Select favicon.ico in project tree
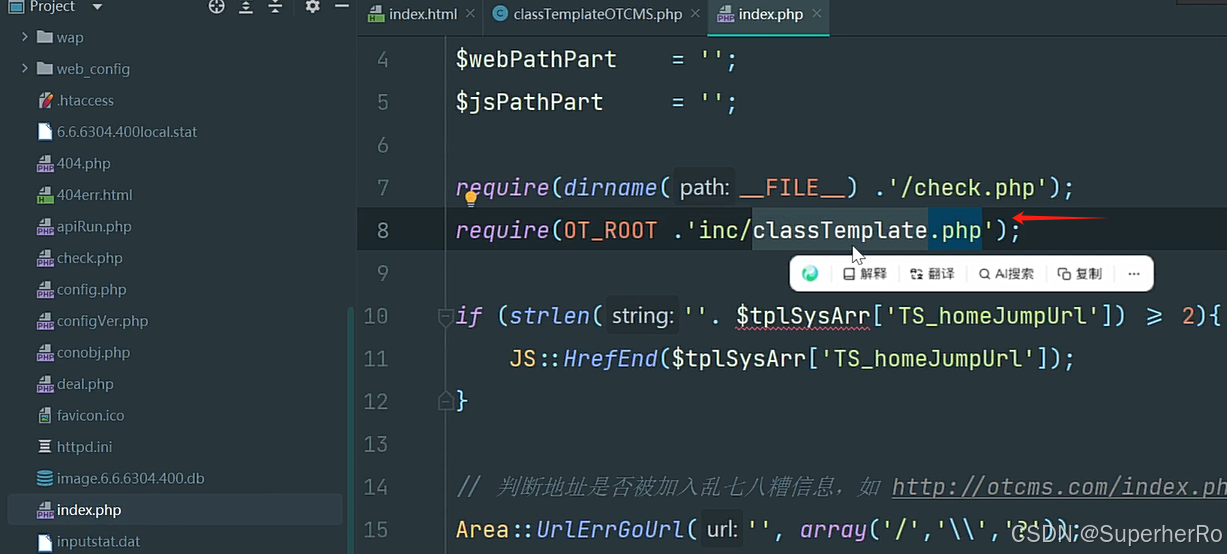Viewport: 1227px width, 554px height. [x=90, y=415]
